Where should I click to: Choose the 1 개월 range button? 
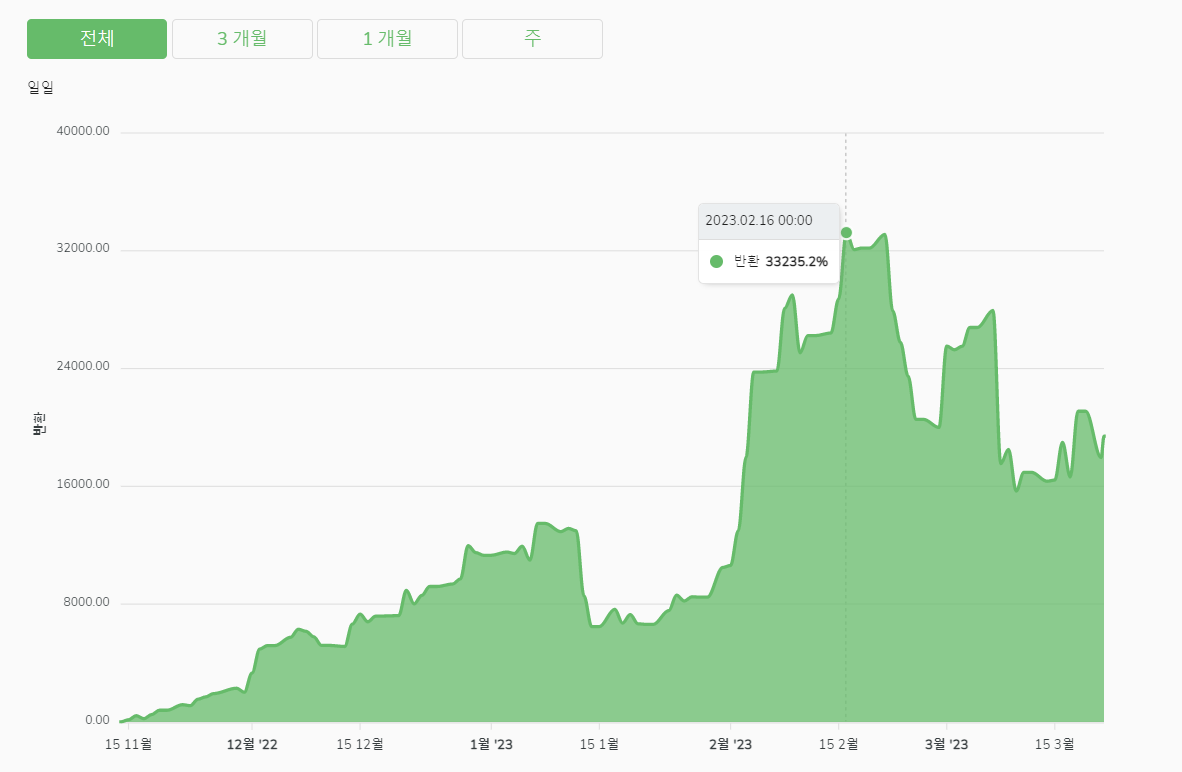click(387, 39)
